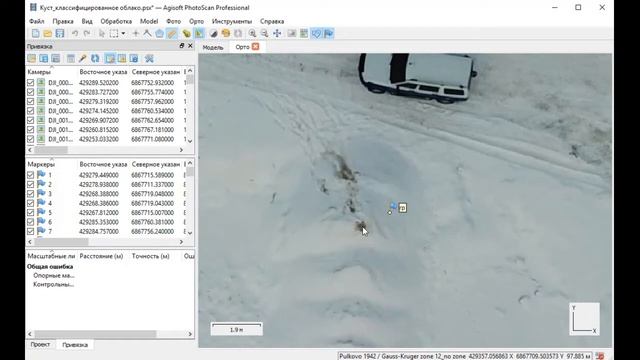
Task: Close the Привязка panel
Action: (190, 46)
